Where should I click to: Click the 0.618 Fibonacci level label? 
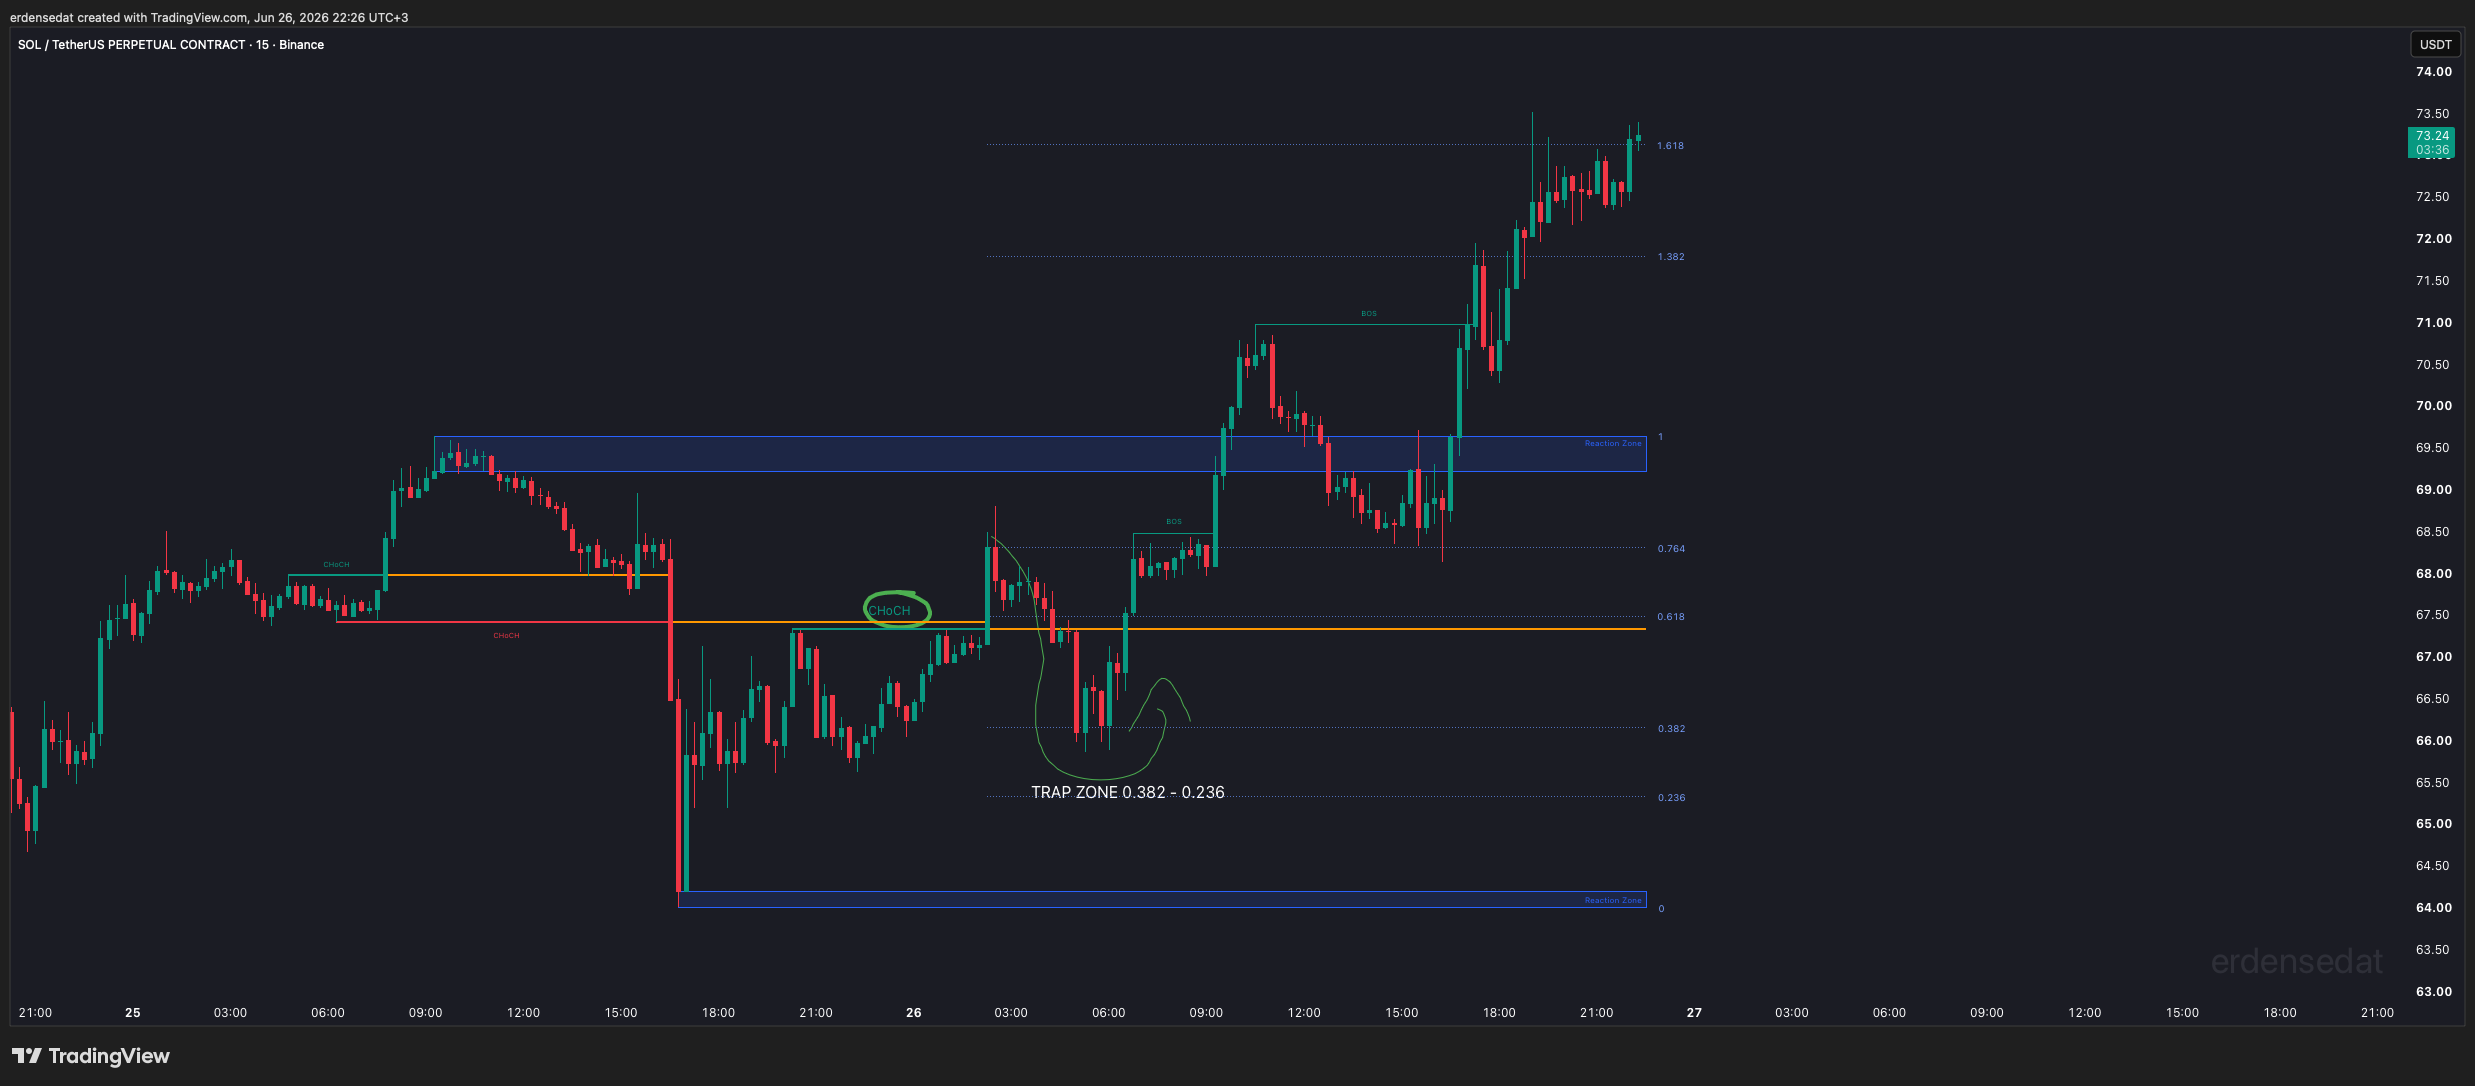tap(1671, 617)
